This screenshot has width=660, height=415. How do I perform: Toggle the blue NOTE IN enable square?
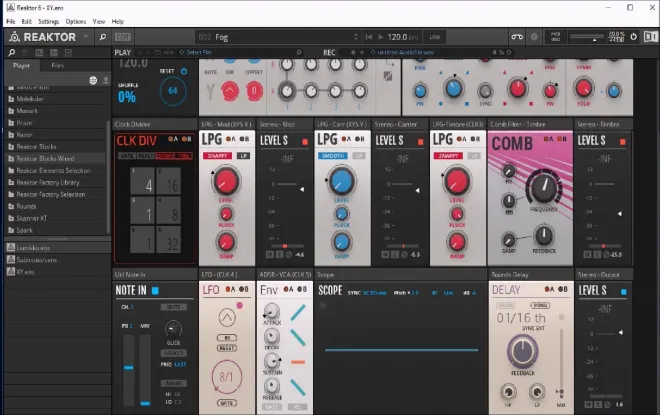click(155, 290)
